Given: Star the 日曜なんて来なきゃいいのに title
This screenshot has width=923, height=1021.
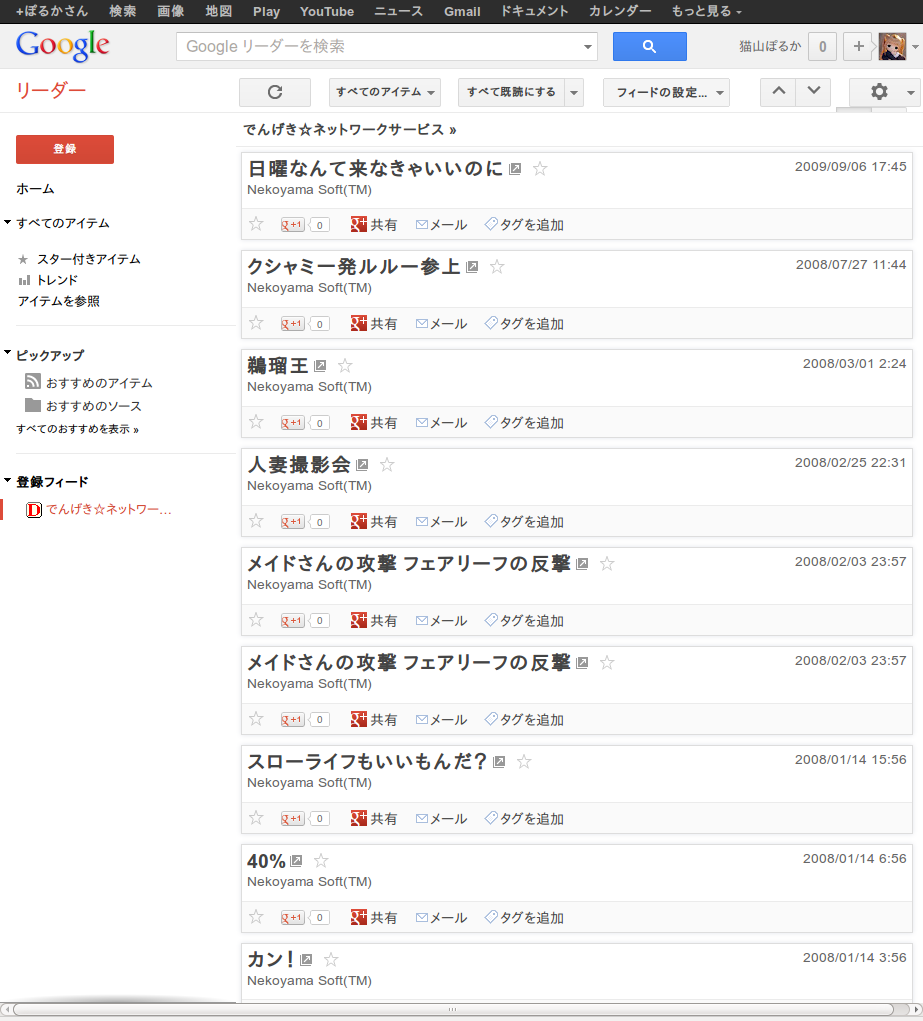Looking at the screenshot, I should [540, 169].
